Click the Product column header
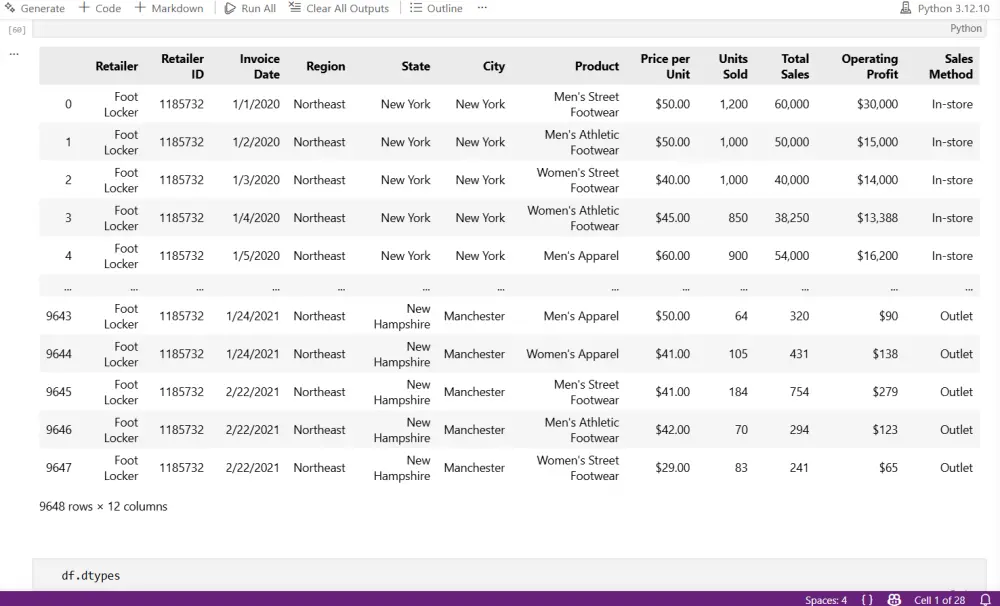The width and height of the screenshot is (1000, 606). pyautogui.click(x=597, y=66)
